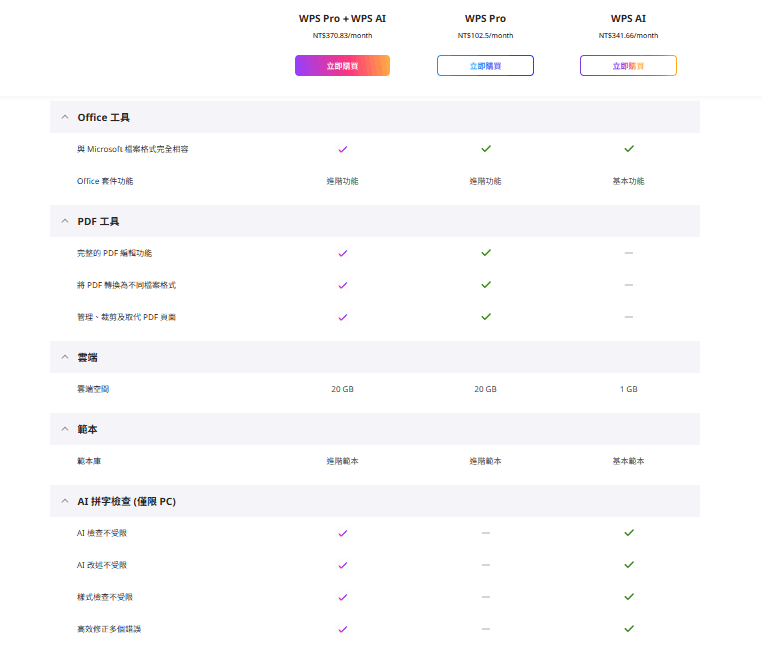Collapse the PDF 工具 section
Screen dimensions: 762x651
[x=65, y=221]
